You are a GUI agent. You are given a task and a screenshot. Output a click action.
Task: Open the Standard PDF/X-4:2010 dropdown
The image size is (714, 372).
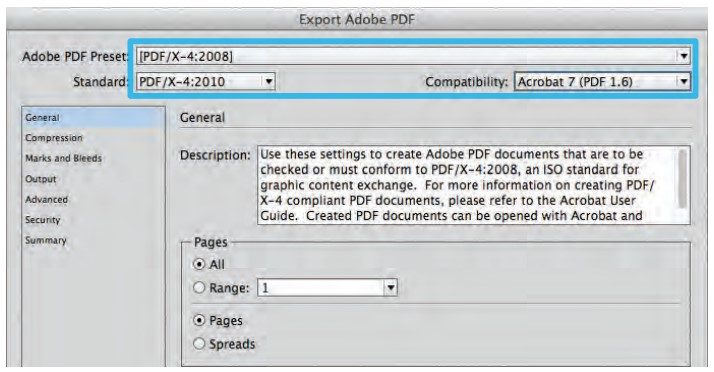[x=205, y=82]
